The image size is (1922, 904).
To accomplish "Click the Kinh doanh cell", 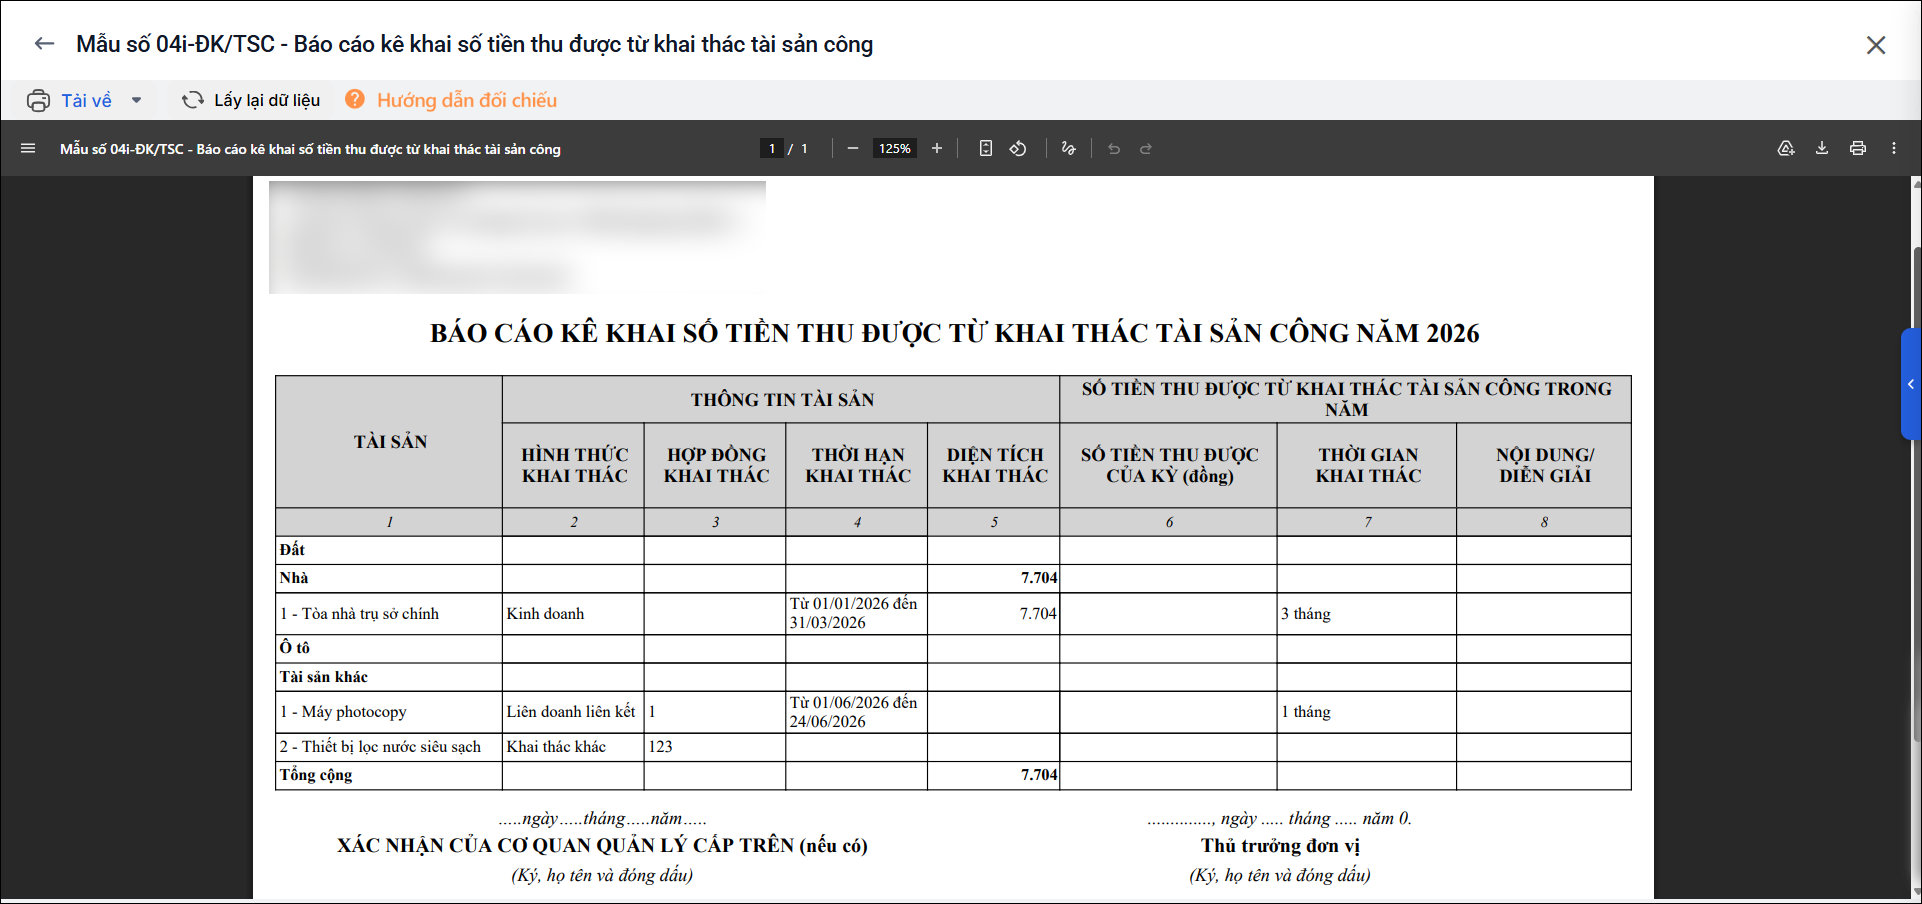I will point(573,614).
